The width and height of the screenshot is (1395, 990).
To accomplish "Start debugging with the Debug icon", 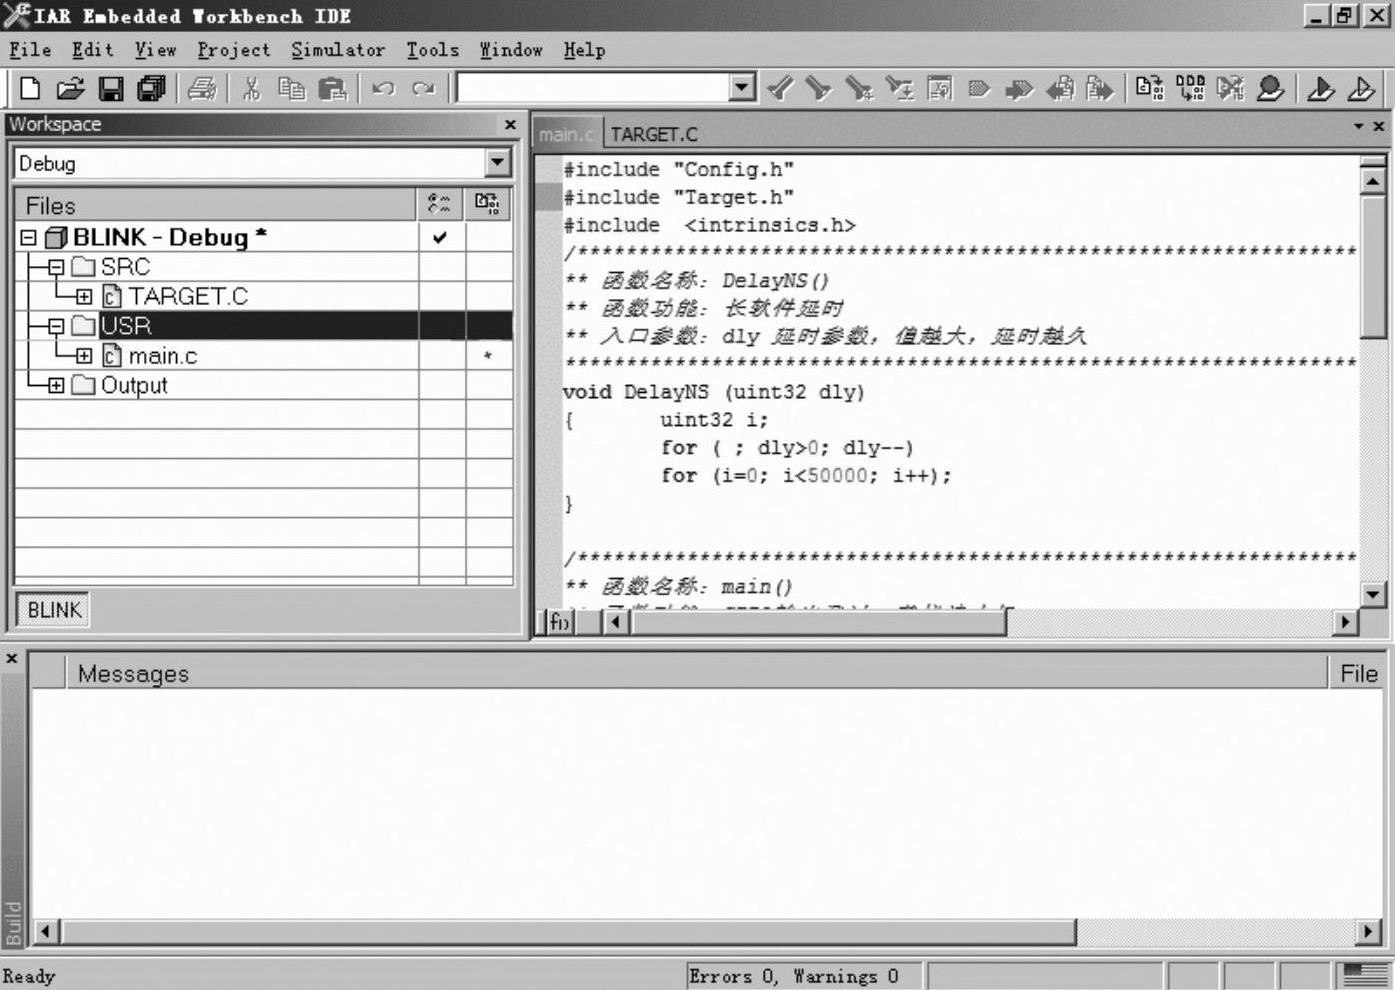I will pos(1321,89).
